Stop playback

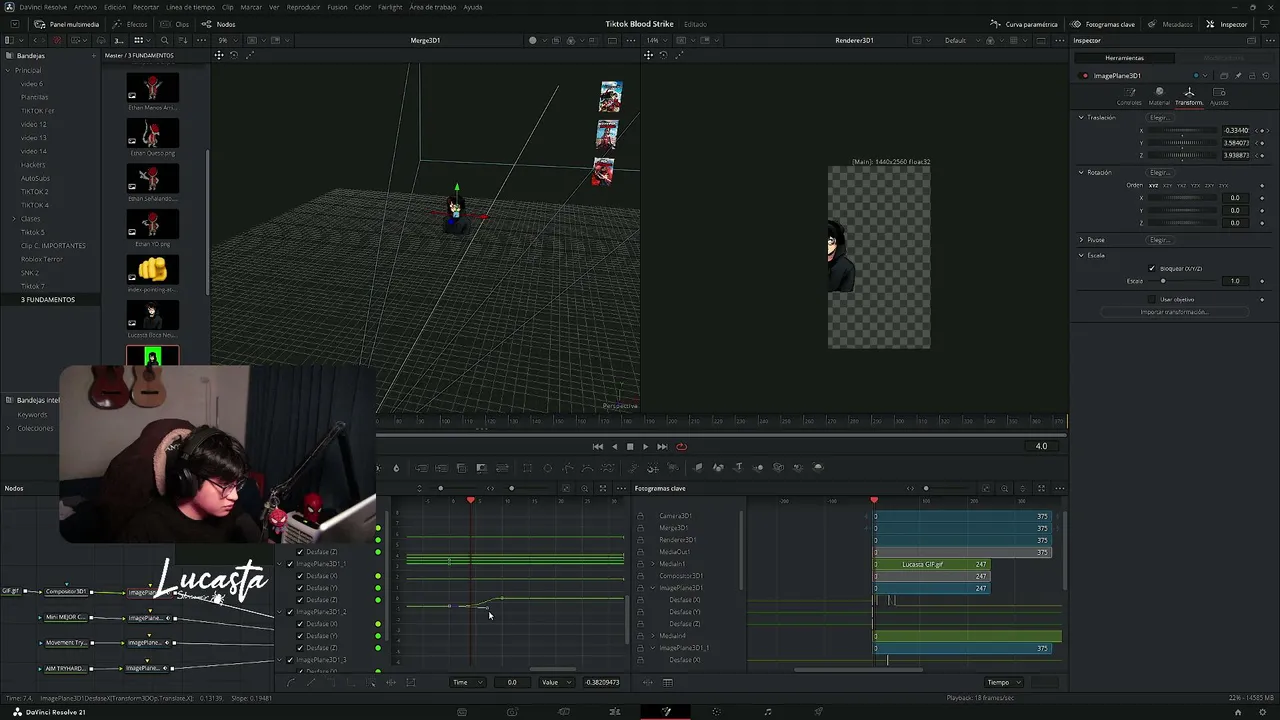click(x=630, y=447)
